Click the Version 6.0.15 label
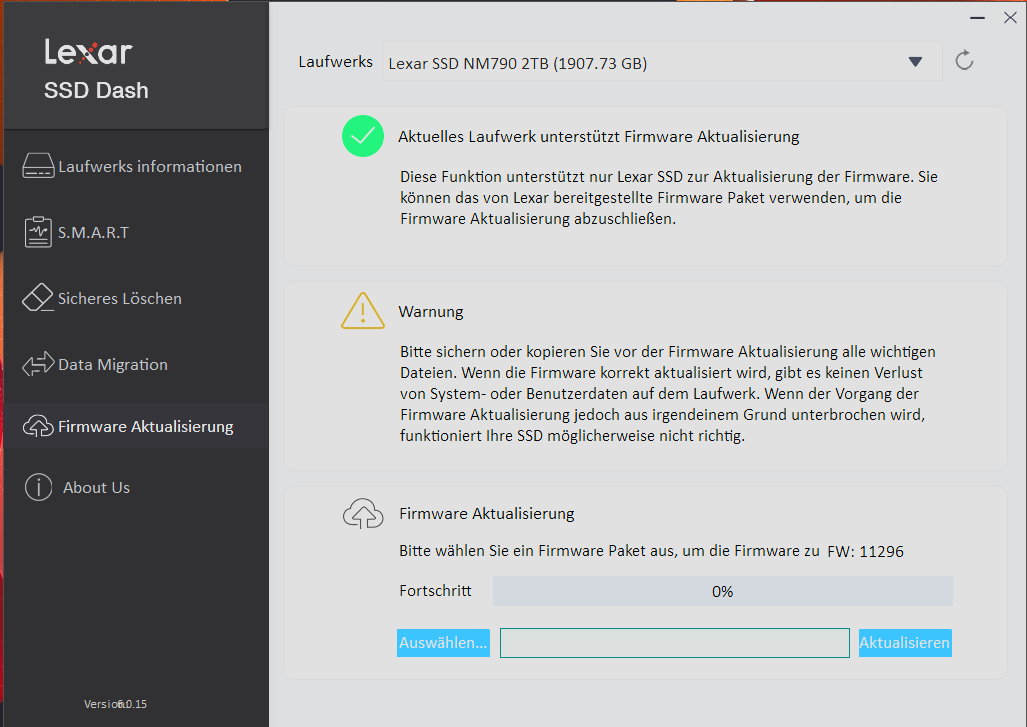The height and width of the screenshot is (727, 1027). coord(115,704)
